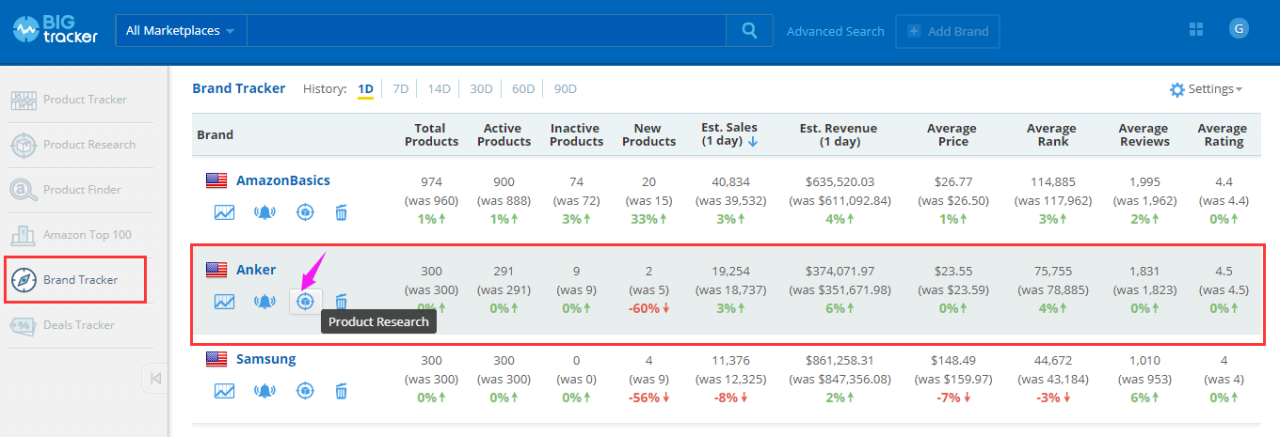Open the apps grid icon in header

click(1196, 30)
